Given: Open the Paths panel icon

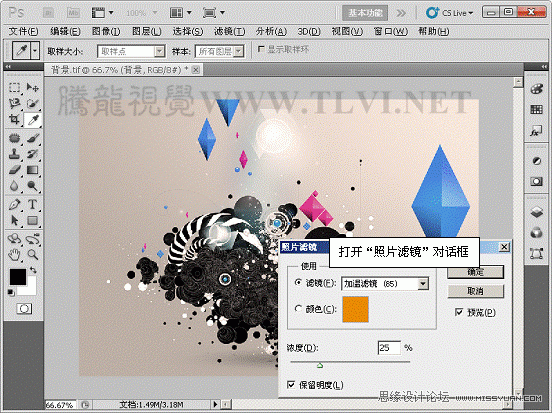Looking at the screenshot, I should (536, 254).
